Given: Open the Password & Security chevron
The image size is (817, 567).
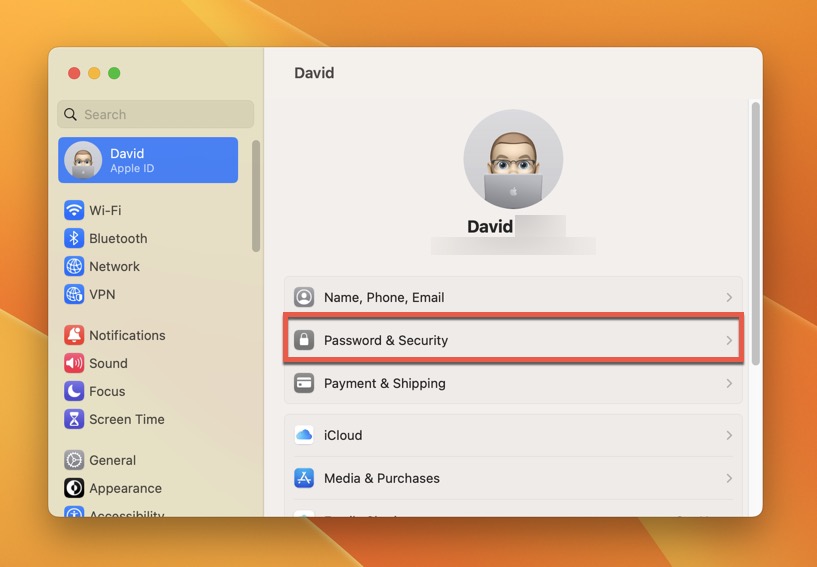Looking at the screenshot, I should [x=729, y=340].
